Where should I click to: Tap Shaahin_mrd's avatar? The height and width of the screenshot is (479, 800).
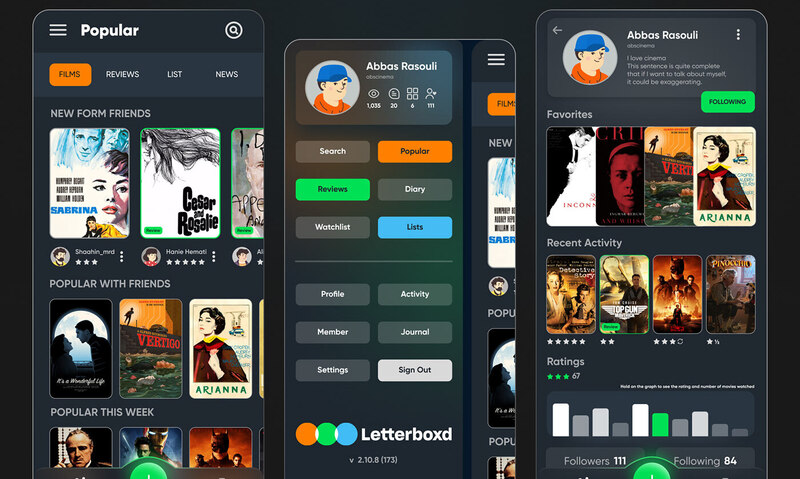(x=60, y=256)
